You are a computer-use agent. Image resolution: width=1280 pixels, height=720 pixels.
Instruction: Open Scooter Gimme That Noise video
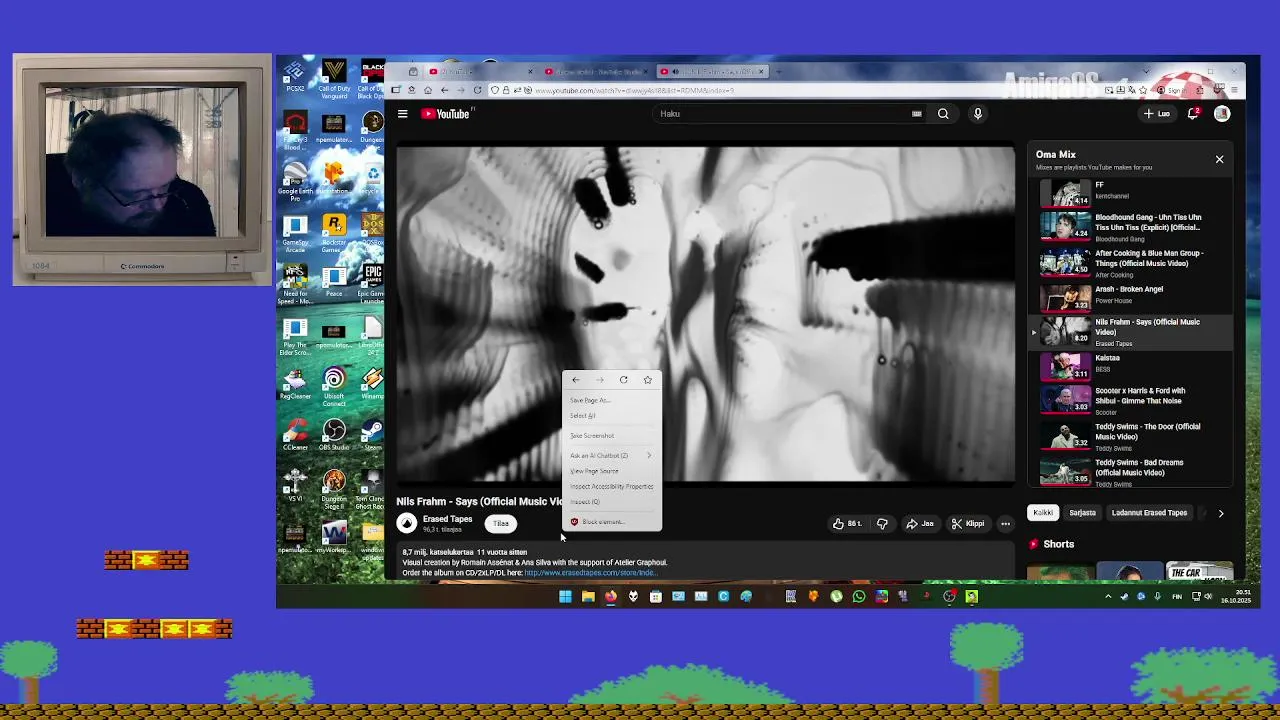click(1130, 400)
